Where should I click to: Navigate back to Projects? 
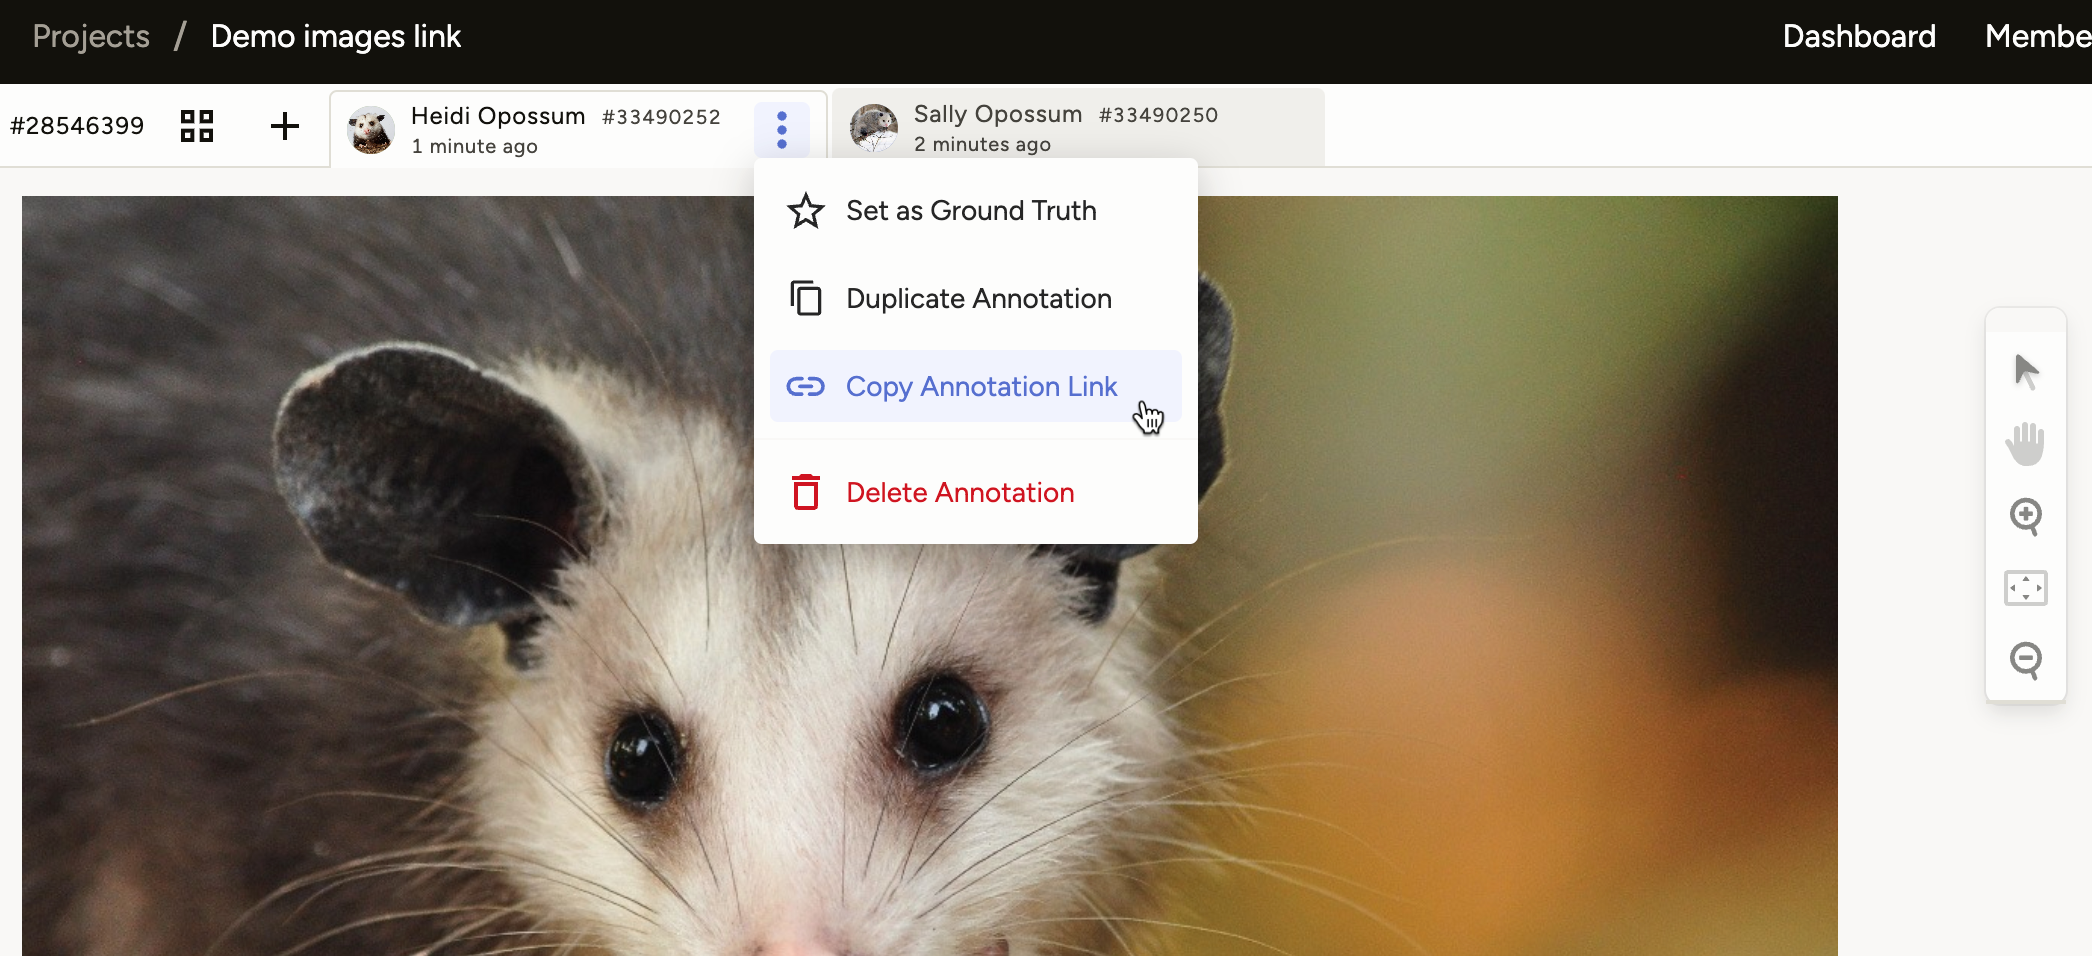(90, 36)
